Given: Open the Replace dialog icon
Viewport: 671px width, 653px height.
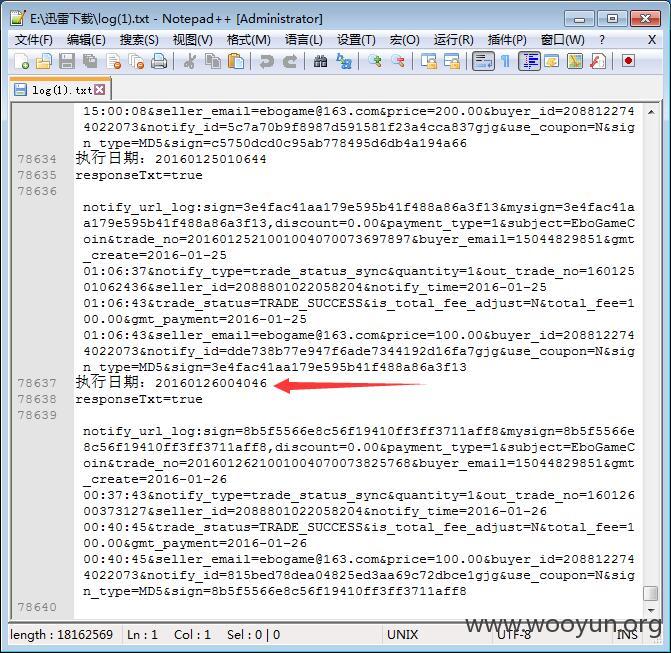Looking at the screenshot, I should click(344, 62).
